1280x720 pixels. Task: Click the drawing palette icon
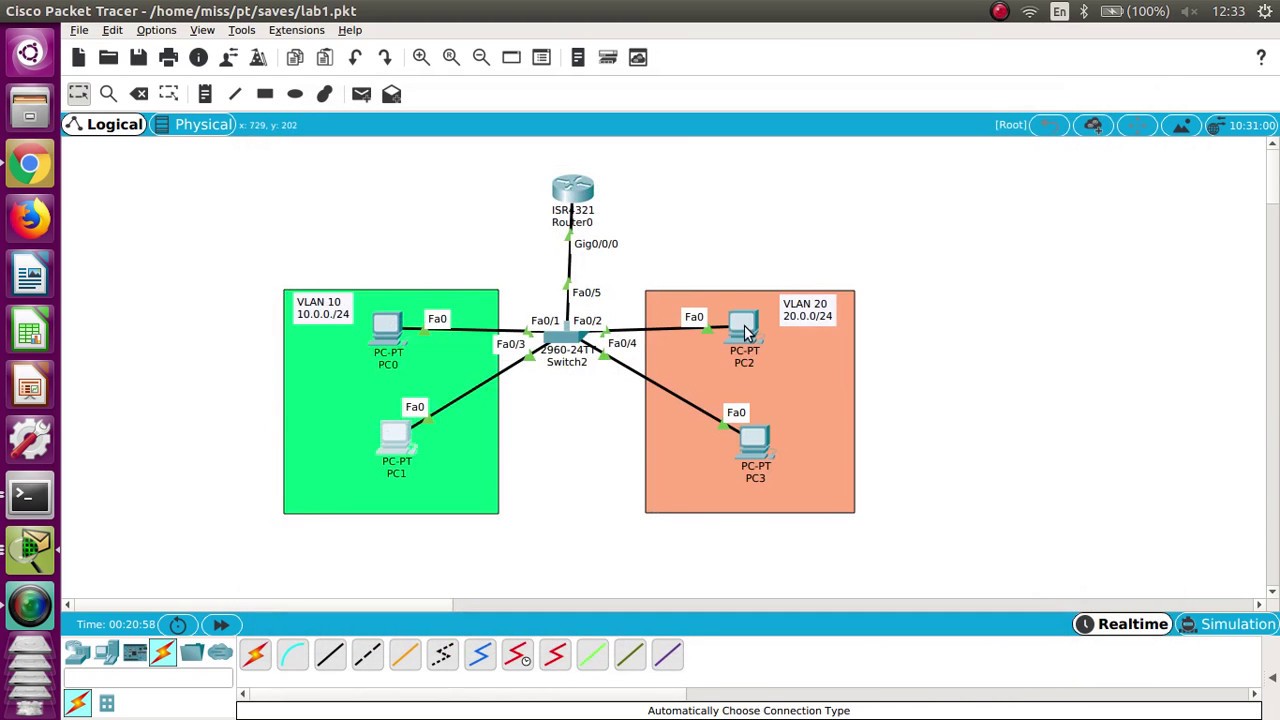click(x=511, y=57)
